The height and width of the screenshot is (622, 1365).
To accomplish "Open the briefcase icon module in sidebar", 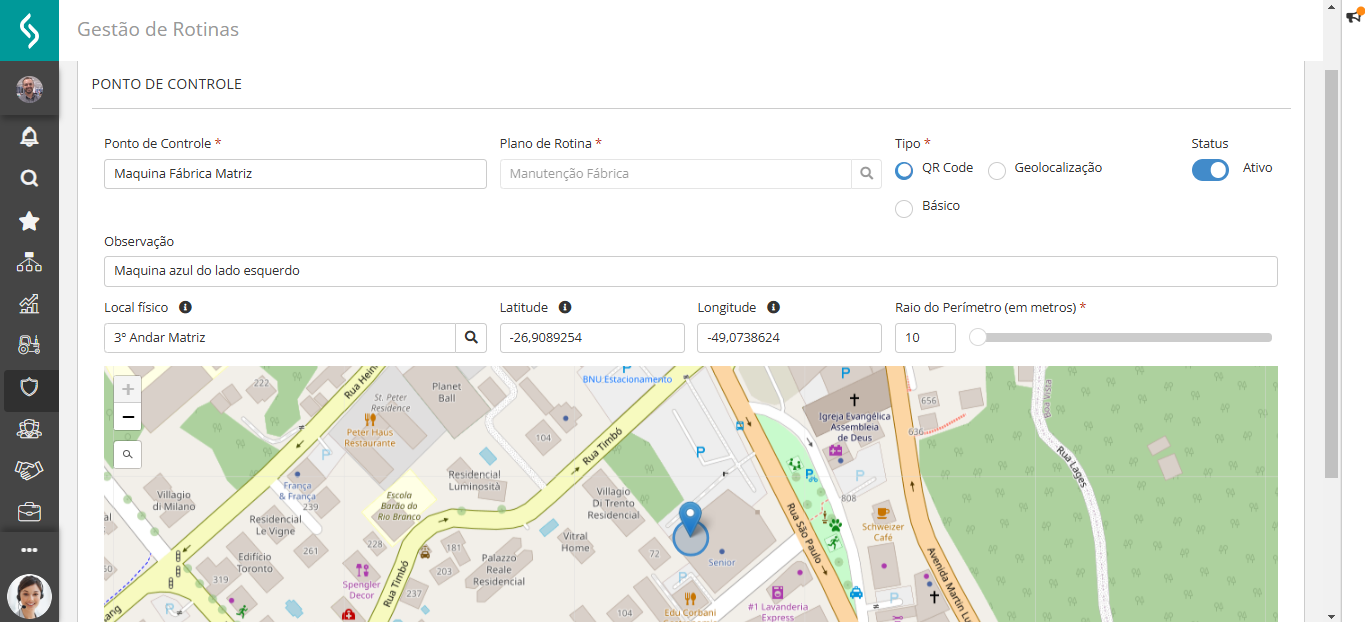I will coord(29,512).
